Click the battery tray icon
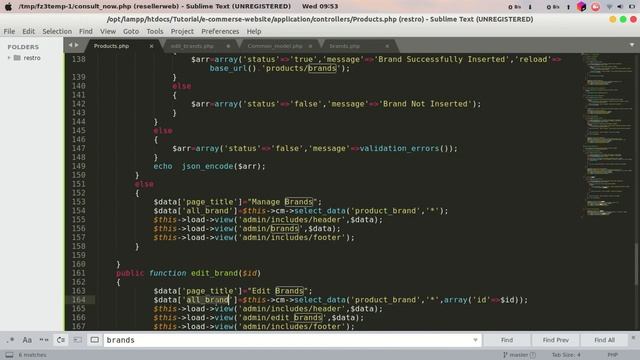This screenshot has width=640, height=360. [631, 7]
